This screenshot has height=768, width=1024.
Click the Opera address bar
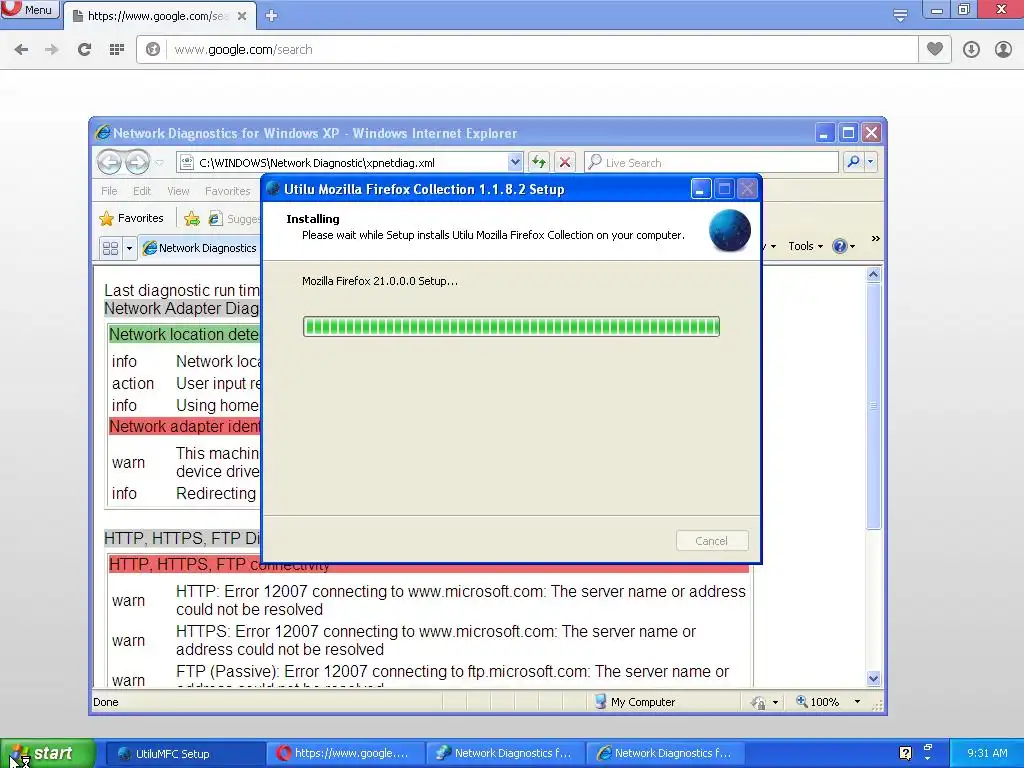tap(528, 50)
